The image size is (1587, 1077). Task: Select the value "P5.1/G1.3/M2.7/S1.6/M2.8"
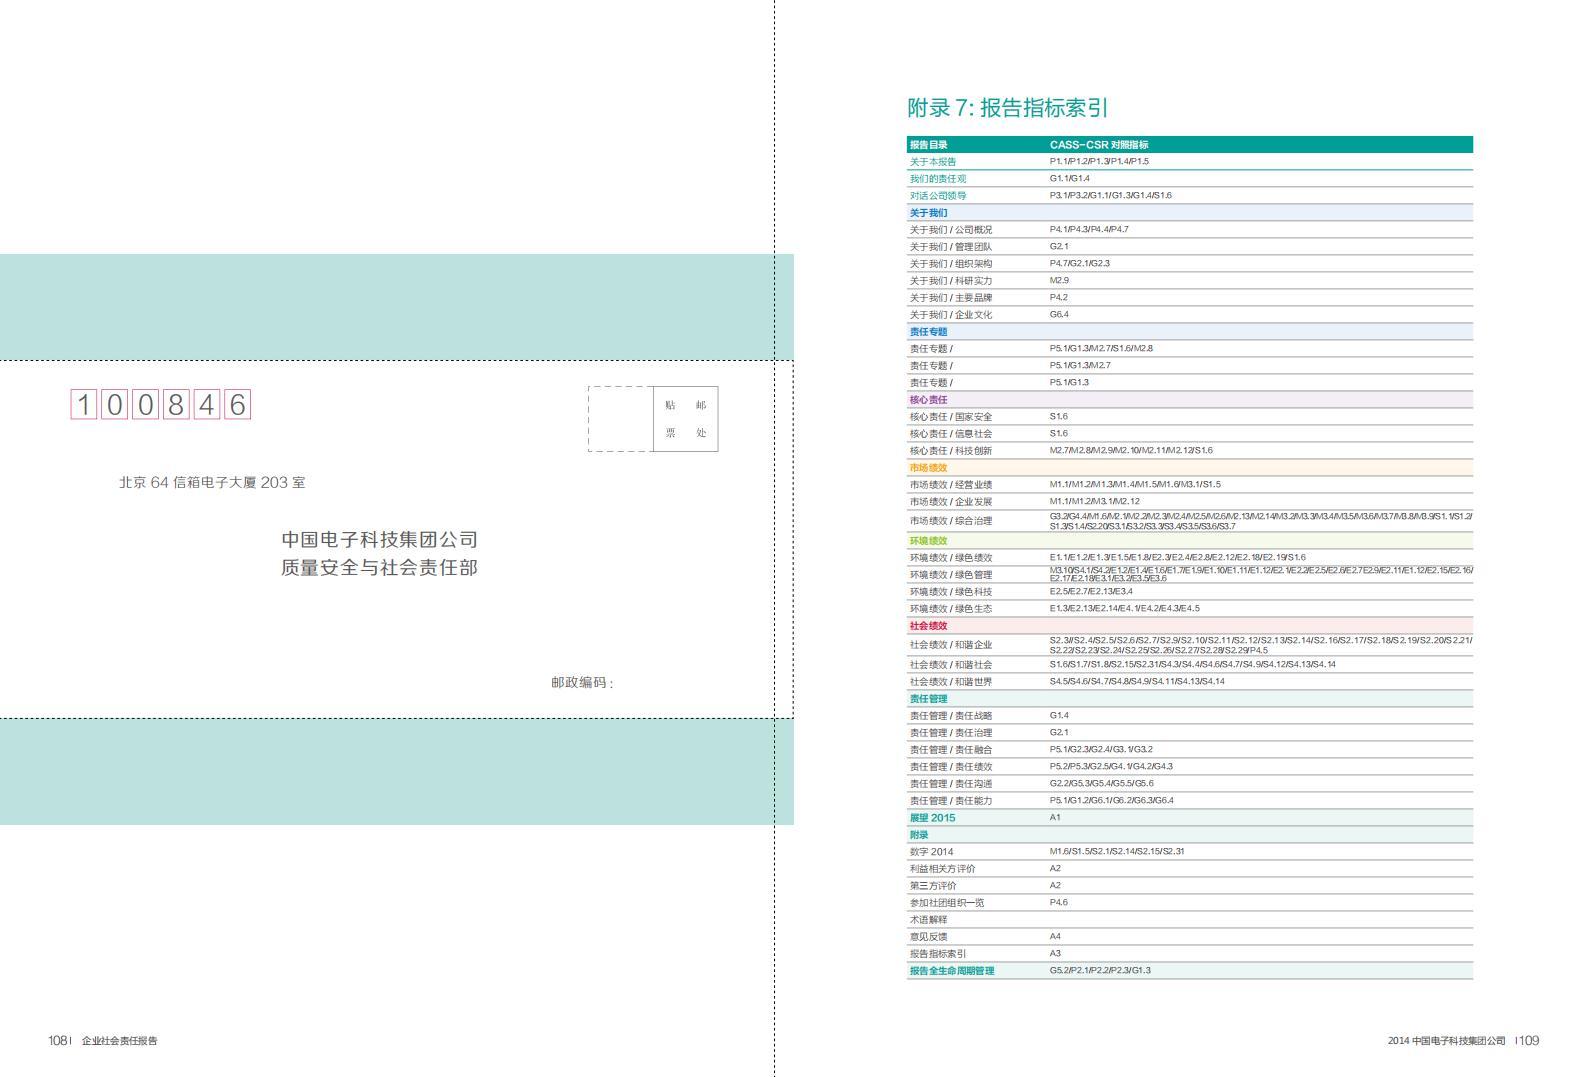click(x=1101, y=349)
